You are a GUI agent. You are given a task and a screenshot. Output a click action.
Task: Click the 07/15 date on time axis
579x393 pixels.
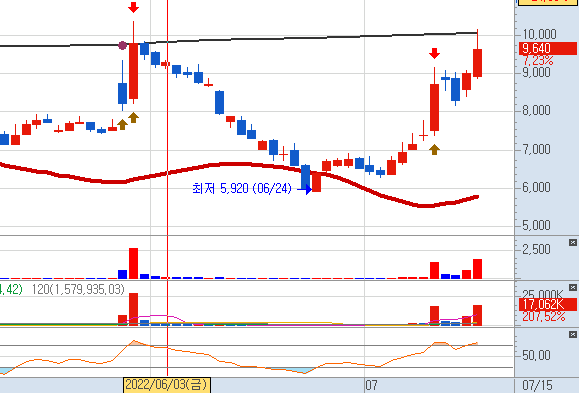[x=537, y=386]
